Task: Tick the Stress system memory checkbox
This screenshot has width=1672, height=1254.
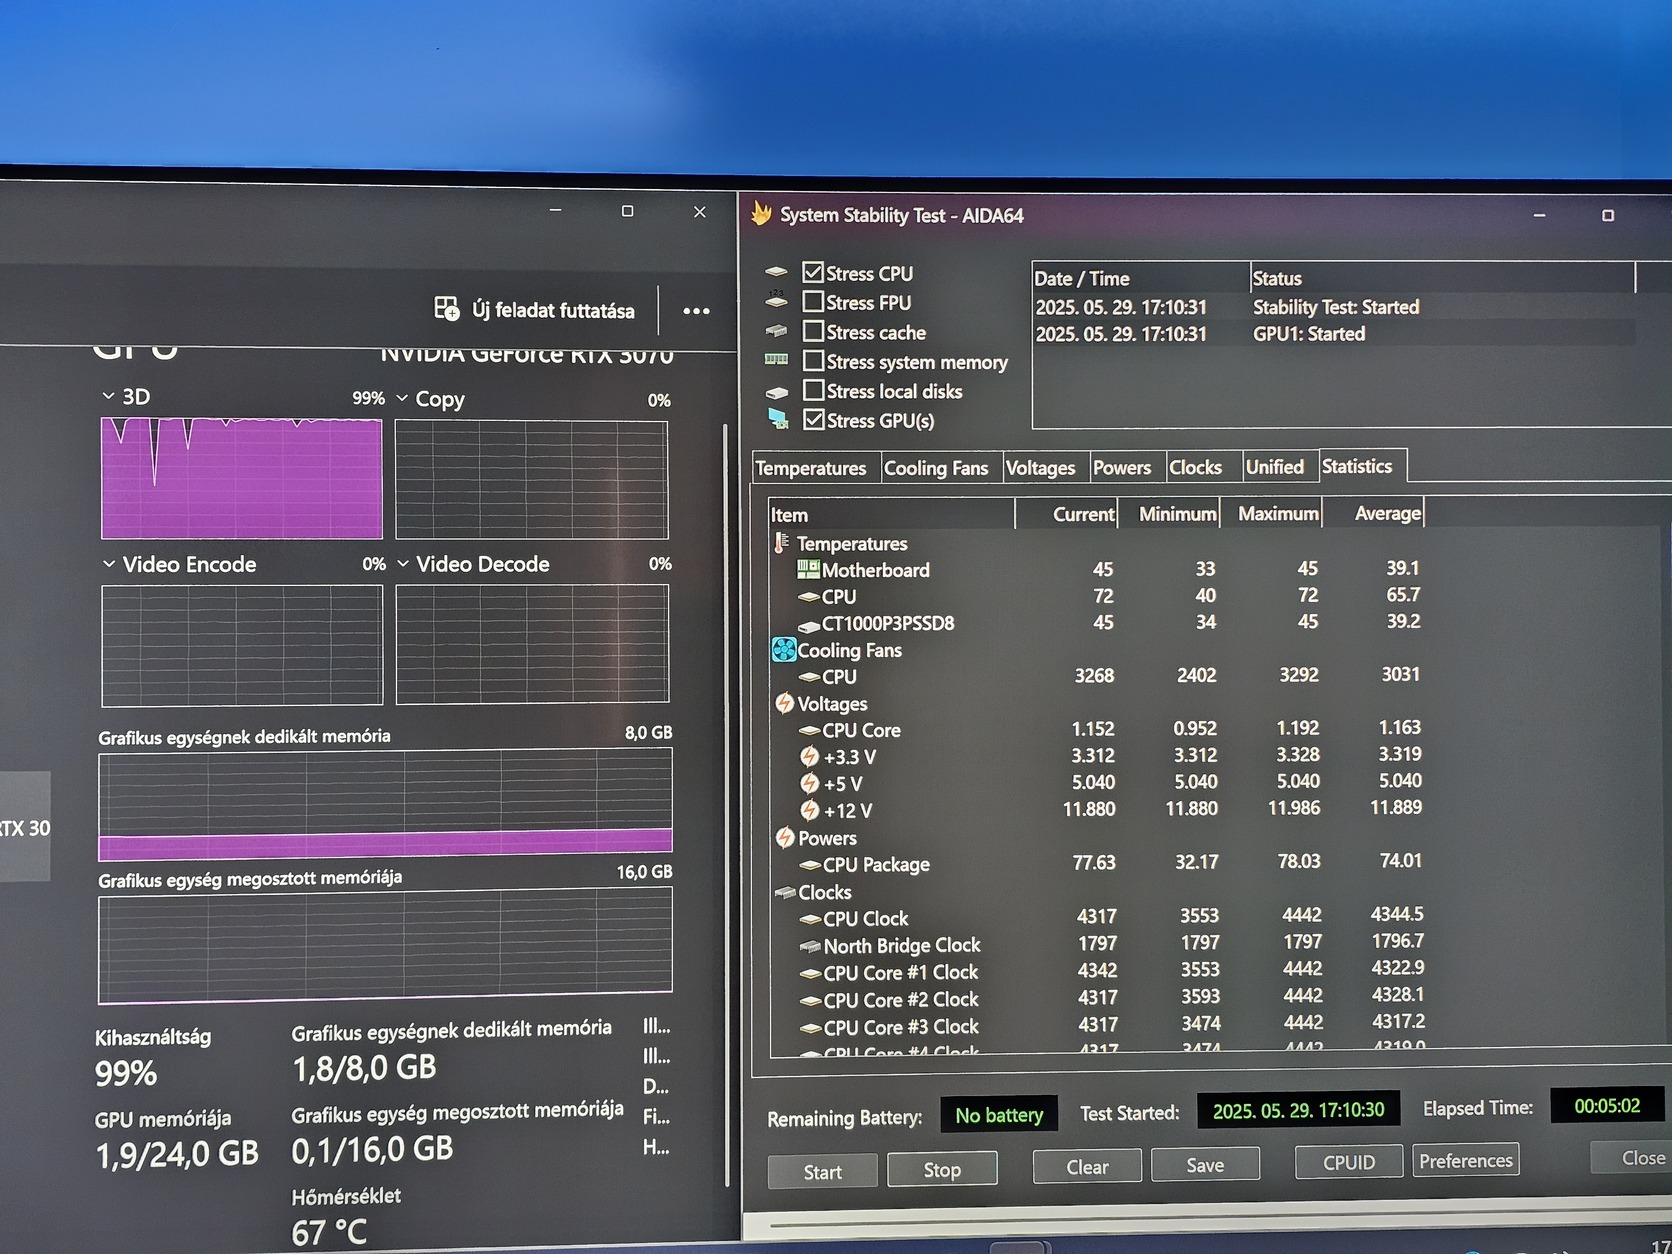Action: (x=813, y=360)
